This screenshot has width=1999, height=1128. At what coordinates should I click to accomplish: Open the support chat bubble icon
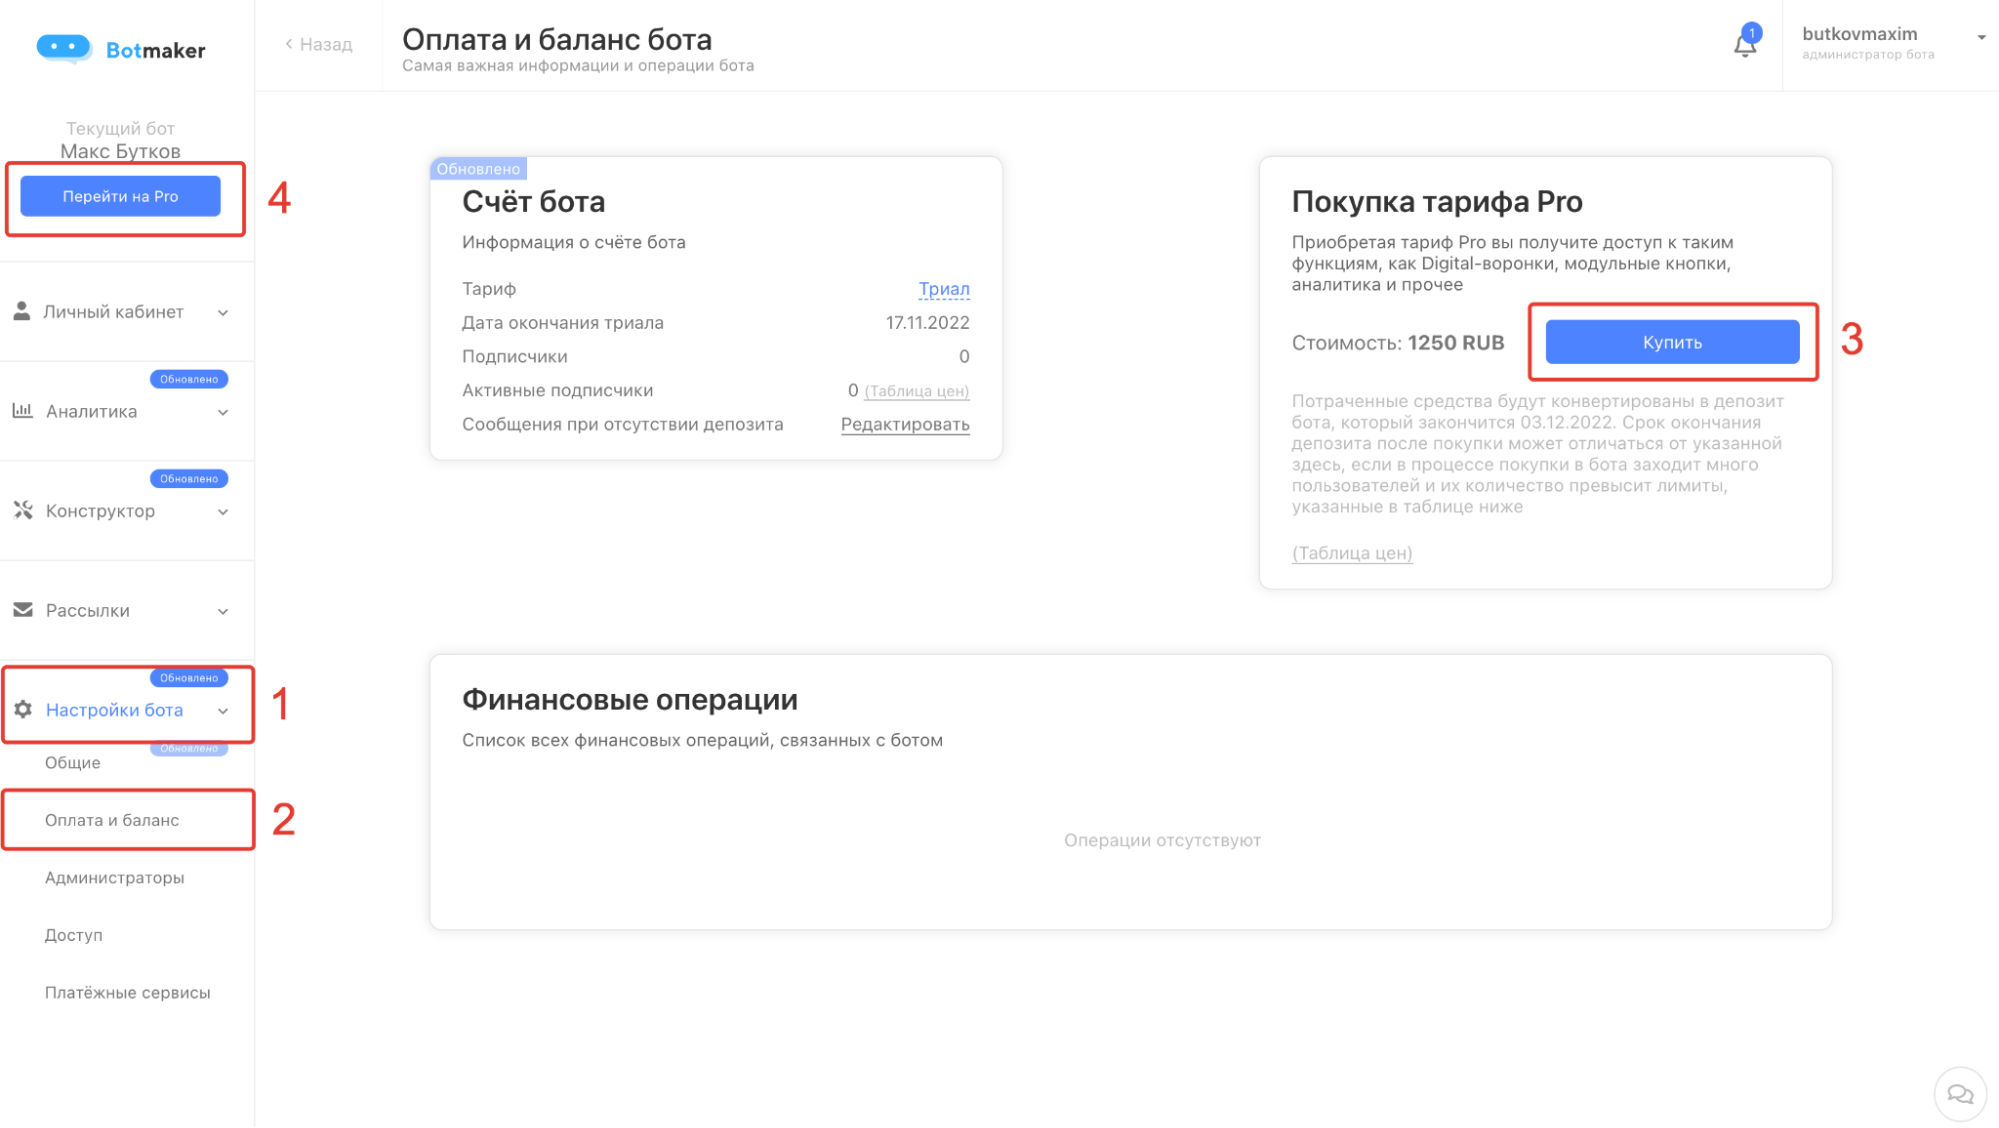coord(1960,1094)
